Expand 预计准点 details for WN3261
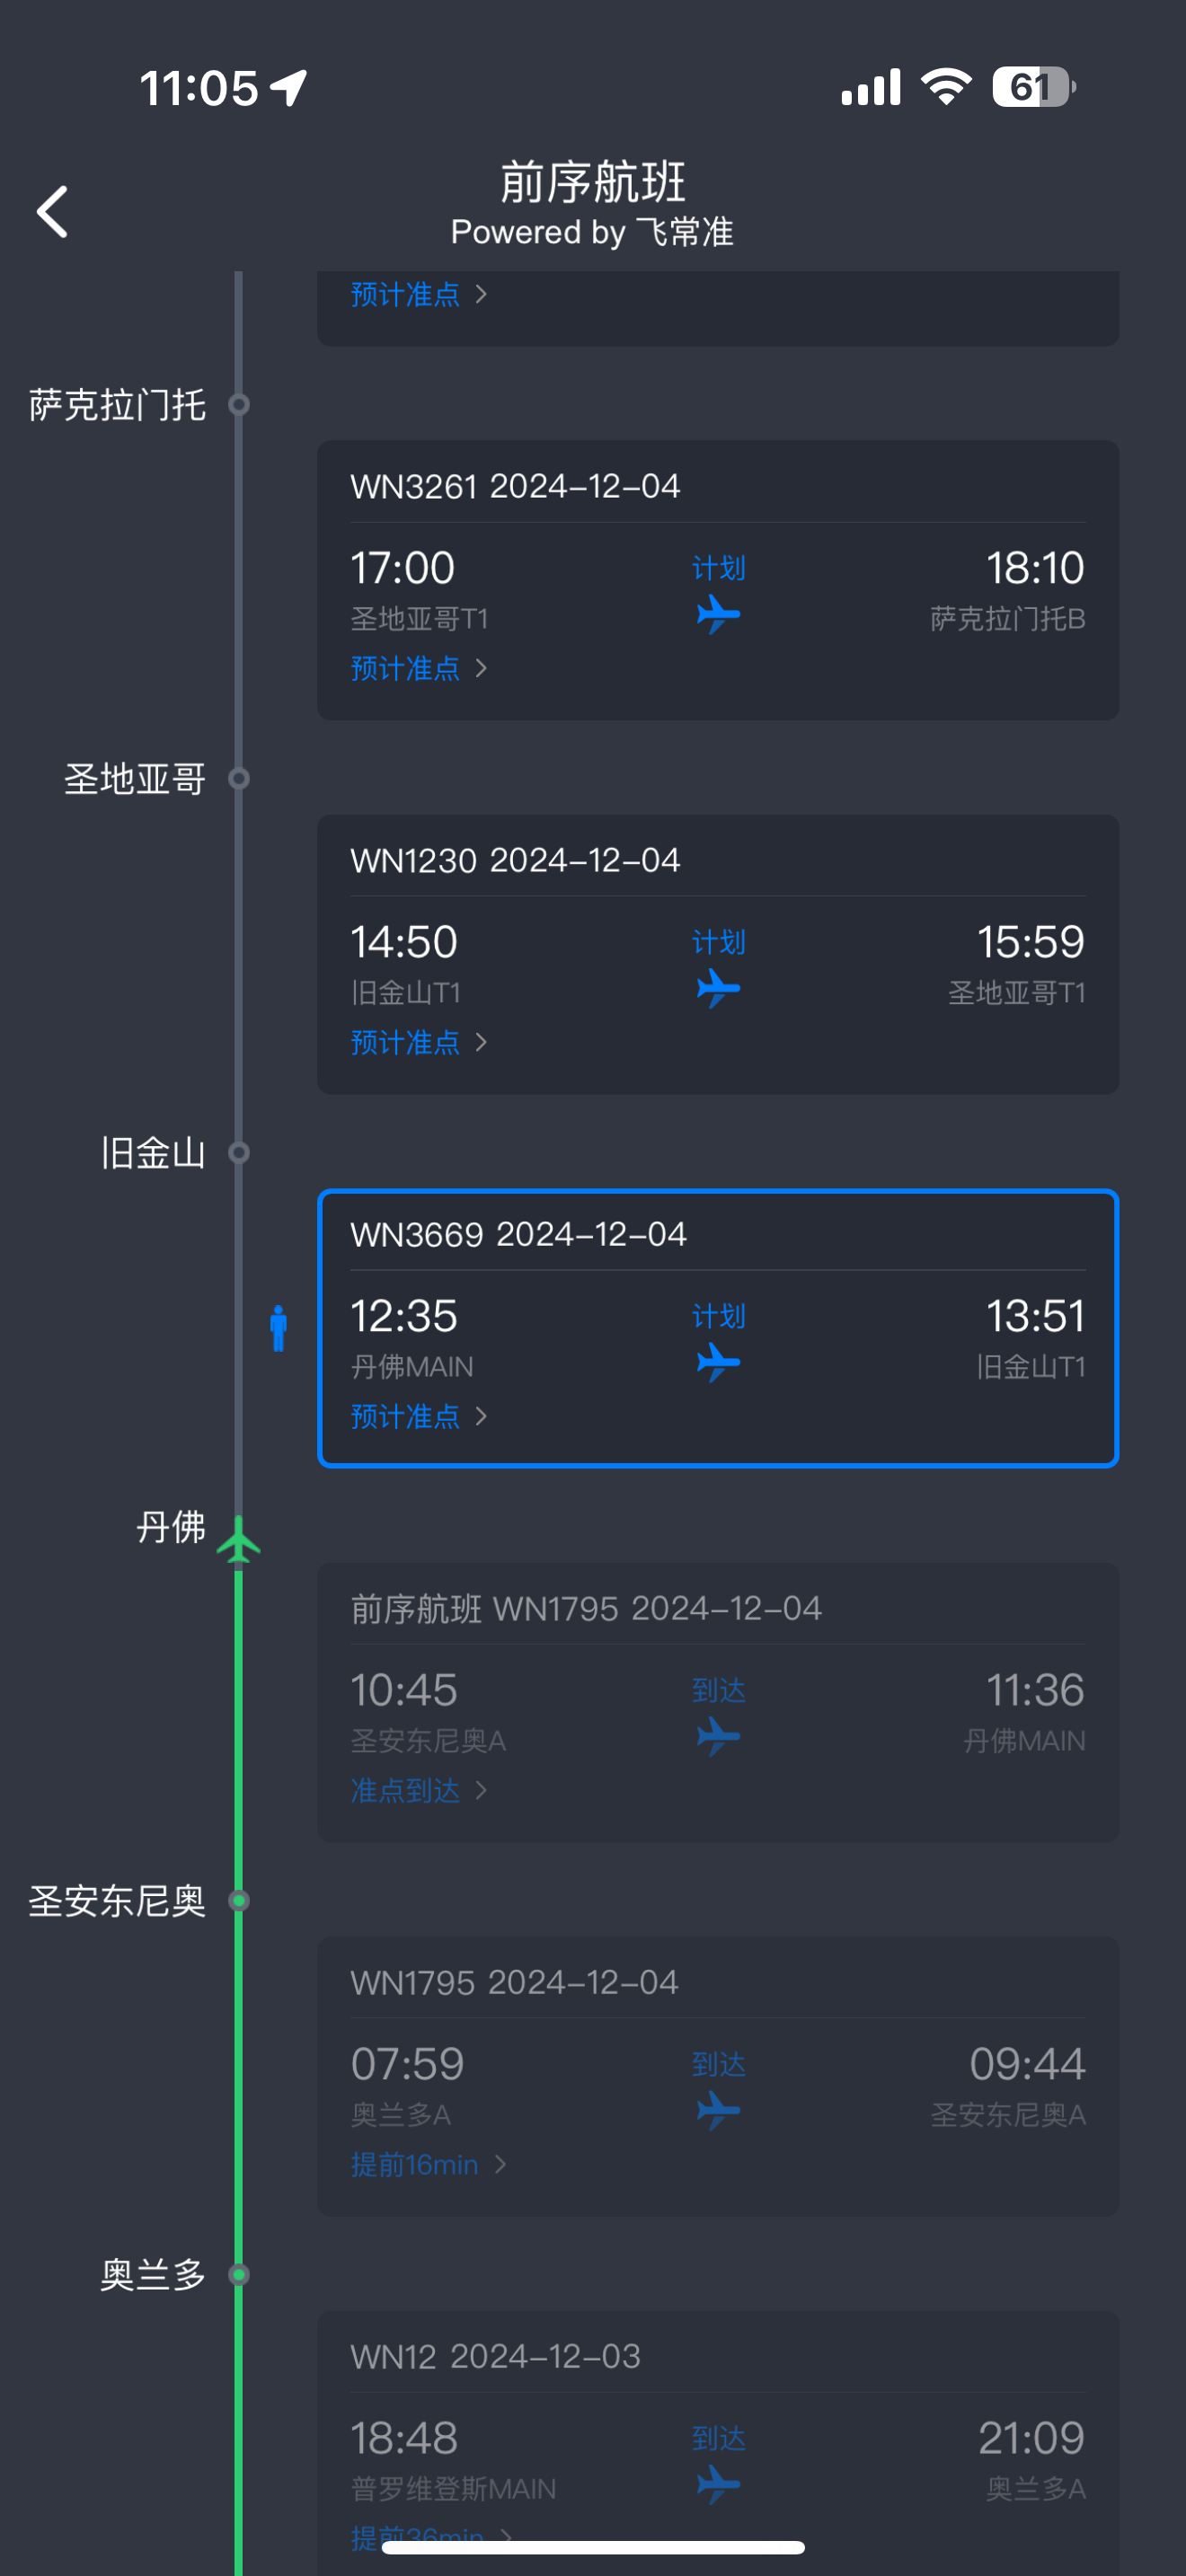 click(419, 668)
